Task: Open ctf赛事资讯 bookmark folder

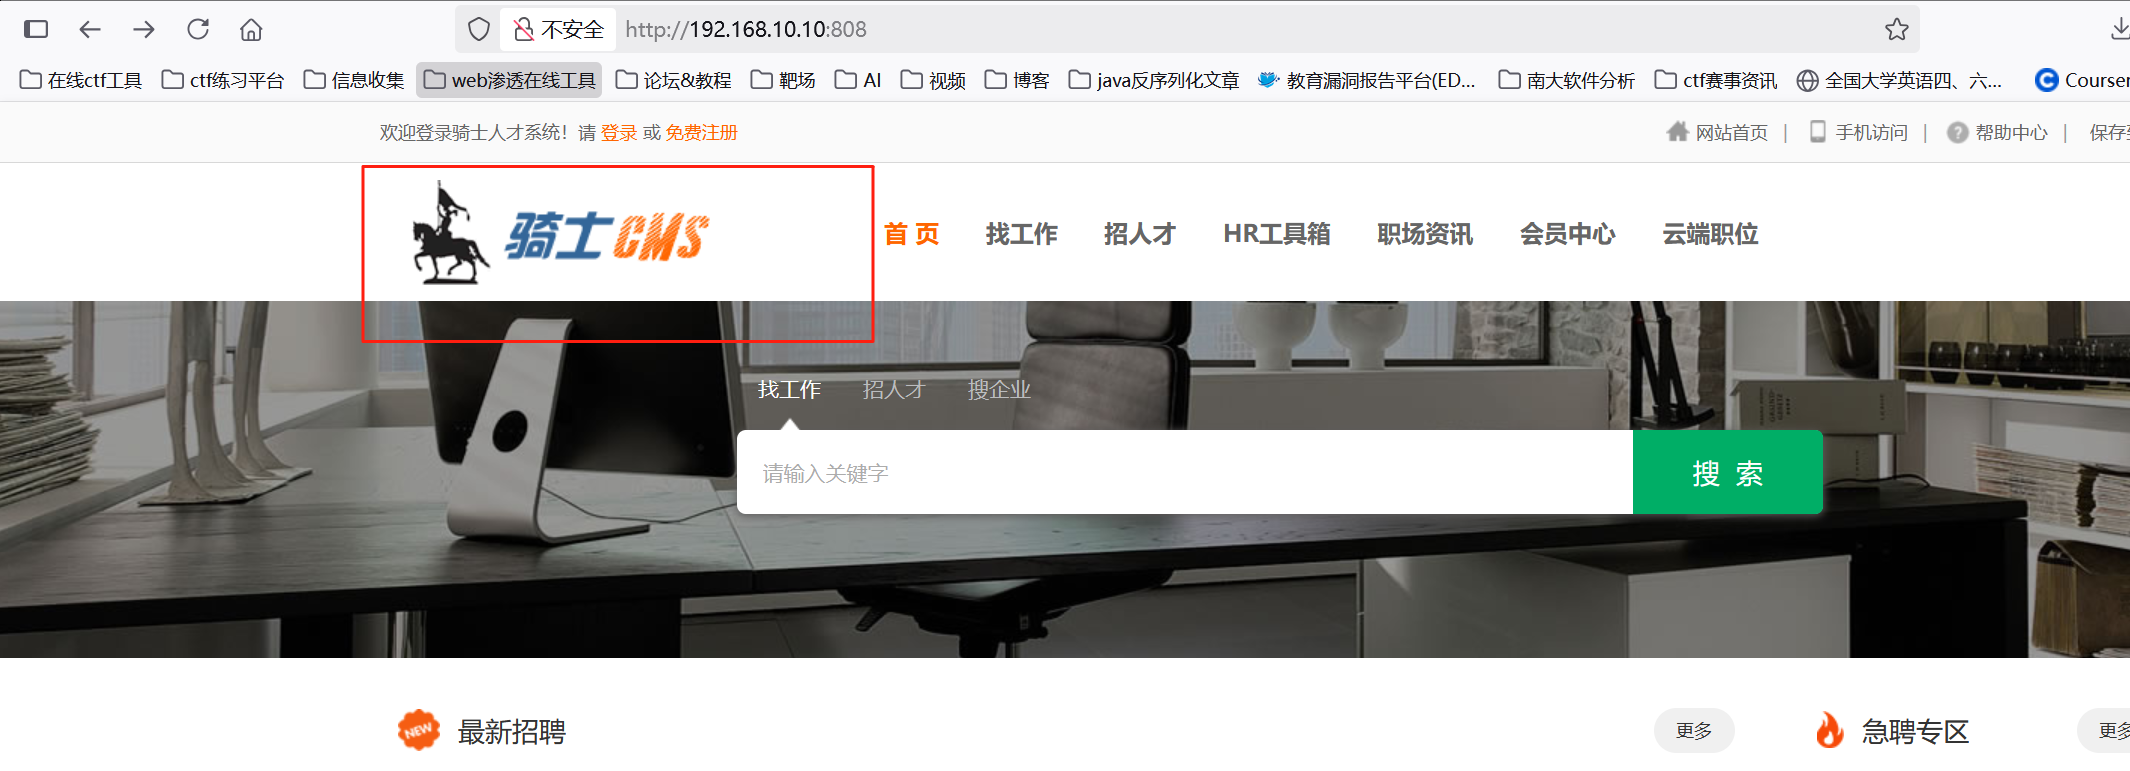Action: 1716,80
